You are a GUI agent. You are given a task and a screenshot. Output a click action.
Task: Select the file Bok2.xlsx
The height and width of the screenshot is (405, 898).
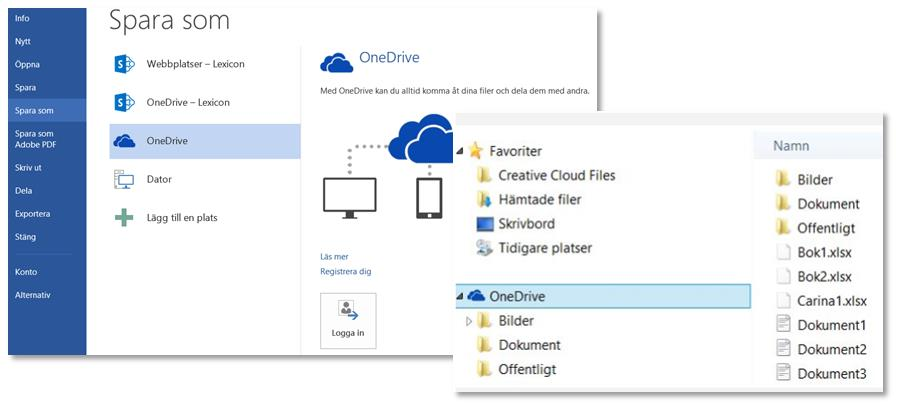(825, 277)
